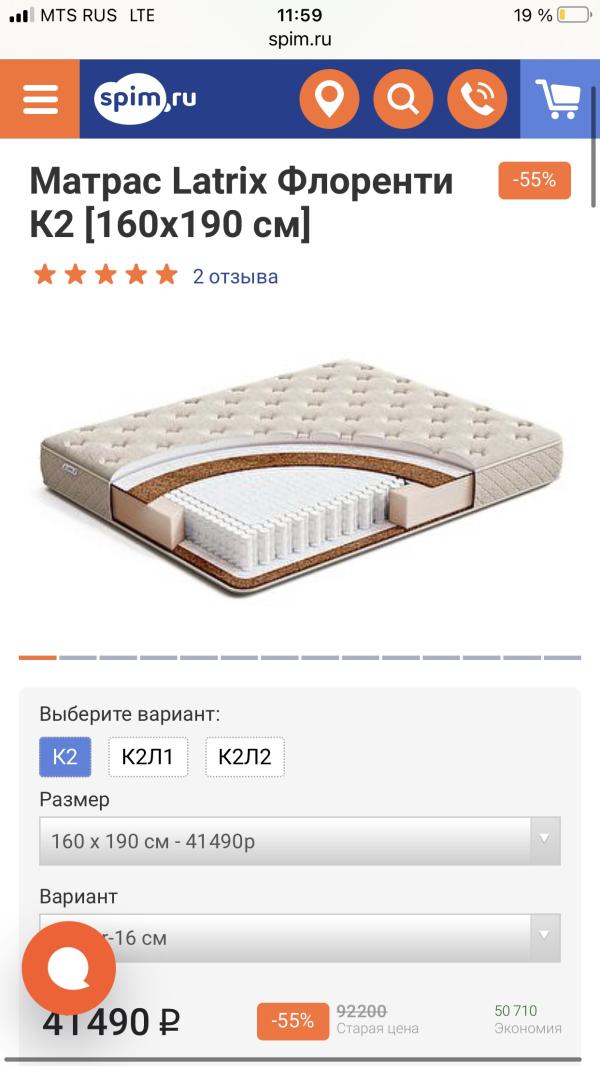Tap the mattress product image

pyautogui.click(x=300, y=475)
